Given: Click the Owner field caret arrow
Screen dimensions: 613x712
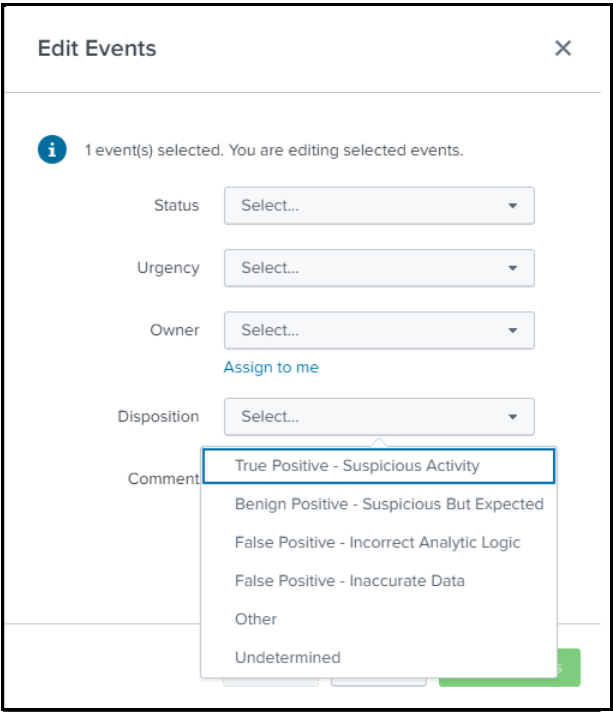Looking at the screenshot, I should (513, 330).
